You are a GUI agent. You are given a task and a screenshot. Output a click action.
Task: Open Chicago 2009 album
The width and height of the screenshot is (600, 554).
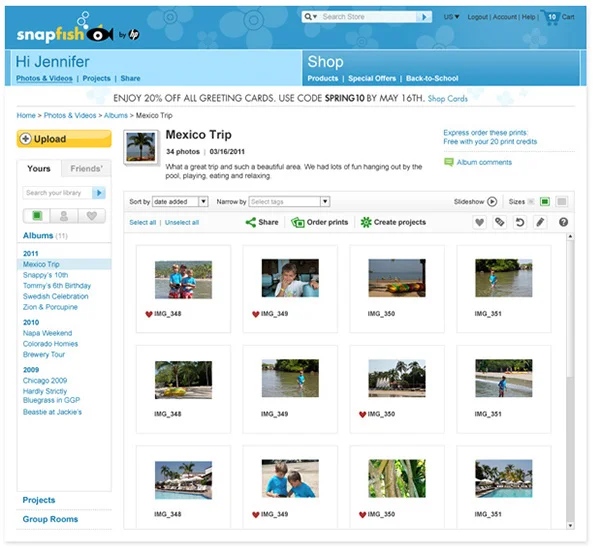pos(45,381)
